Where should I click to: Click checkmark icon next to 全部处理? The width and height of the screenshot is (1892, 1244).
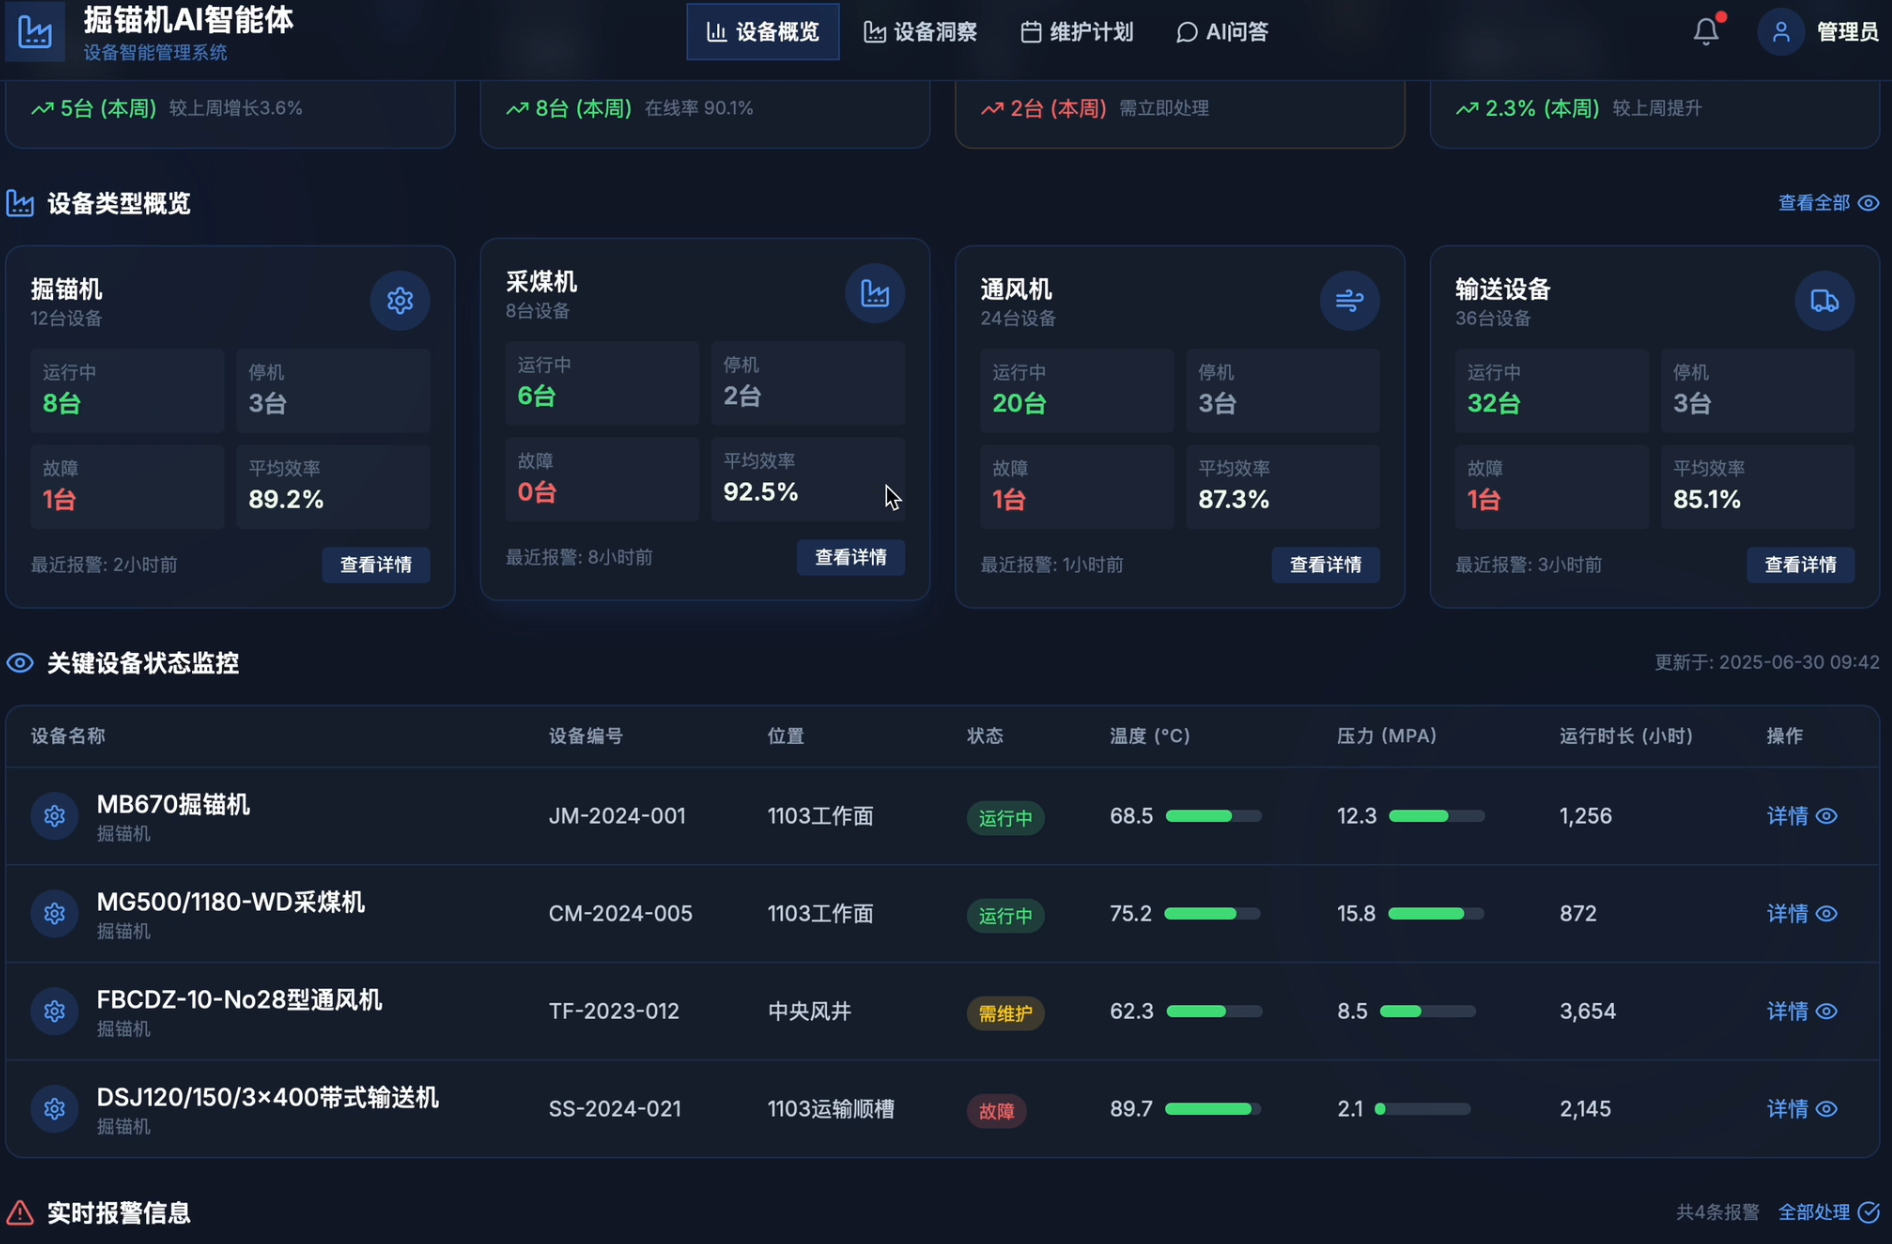pos(1868,1212)
